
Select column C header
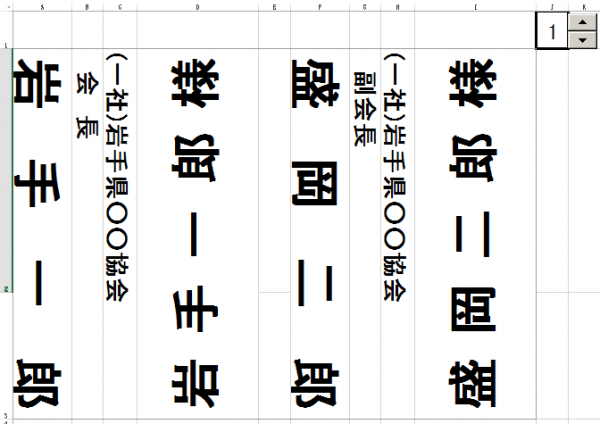coord(120,7)
